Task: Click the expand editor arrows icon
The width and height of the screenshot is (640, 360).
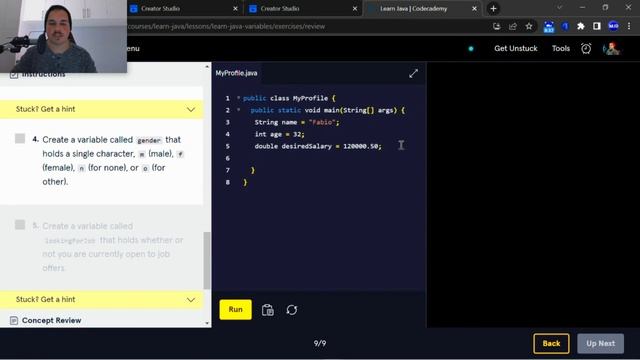Action: pos(413,73)
